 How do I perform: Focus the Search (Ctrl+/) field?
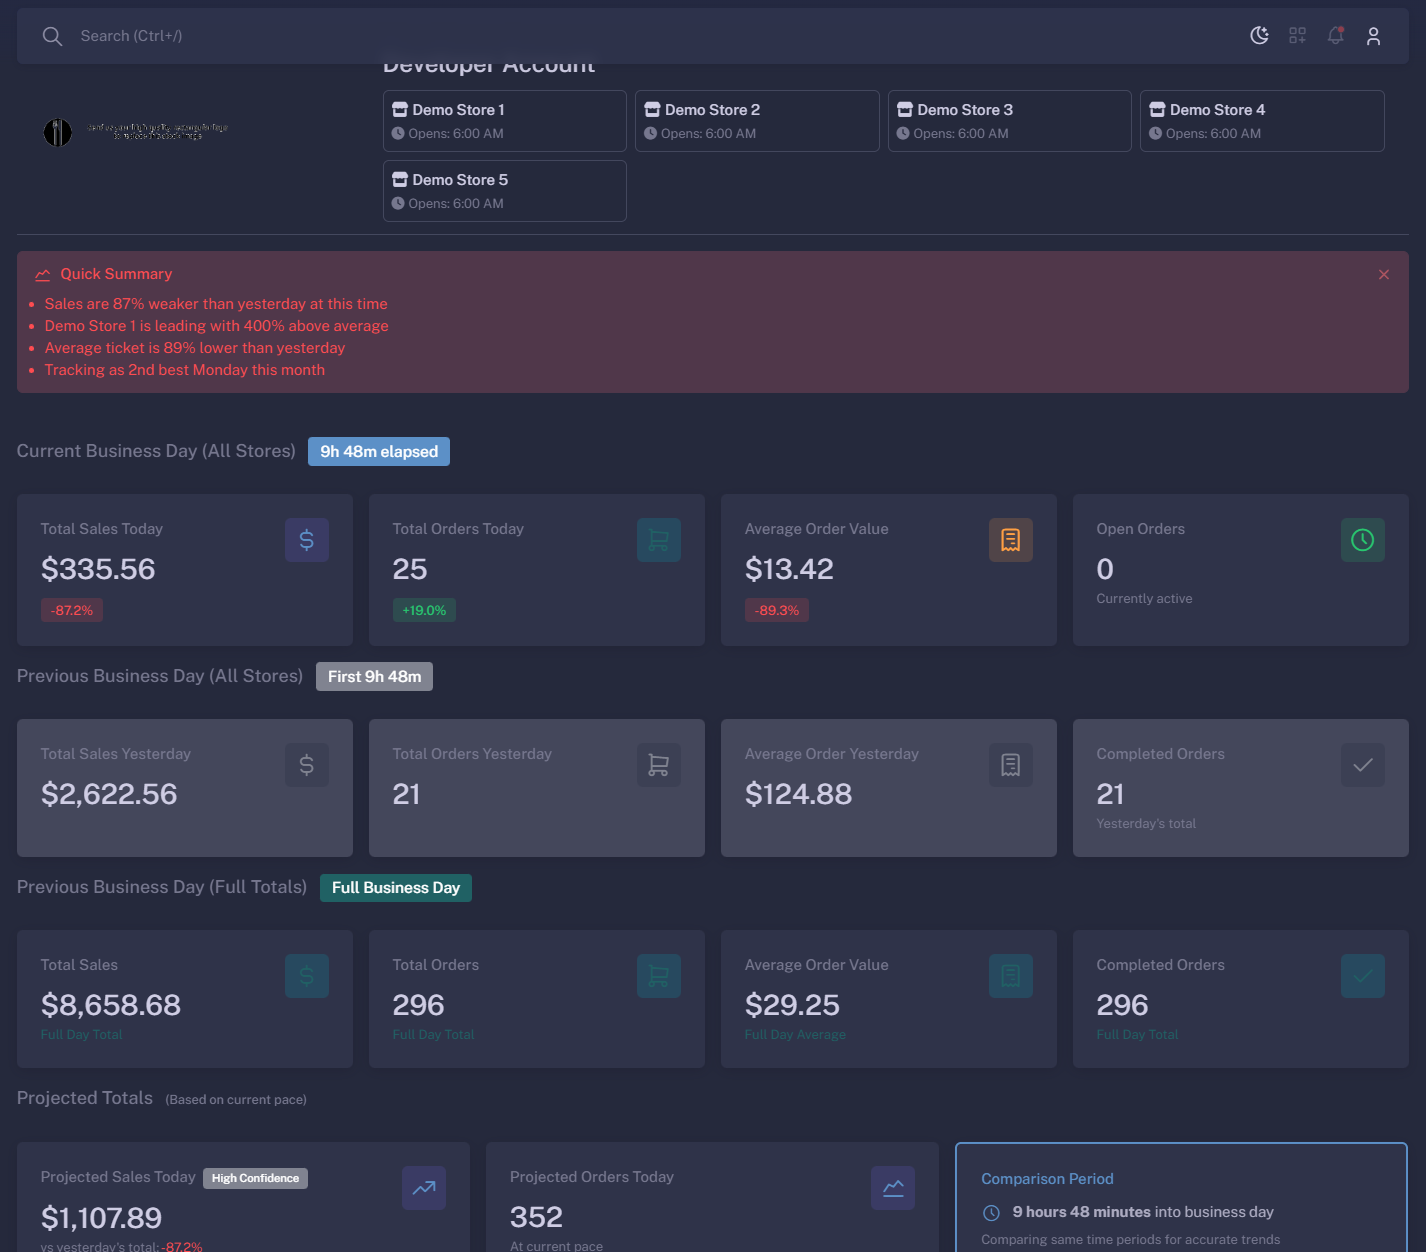pos(400,36)
